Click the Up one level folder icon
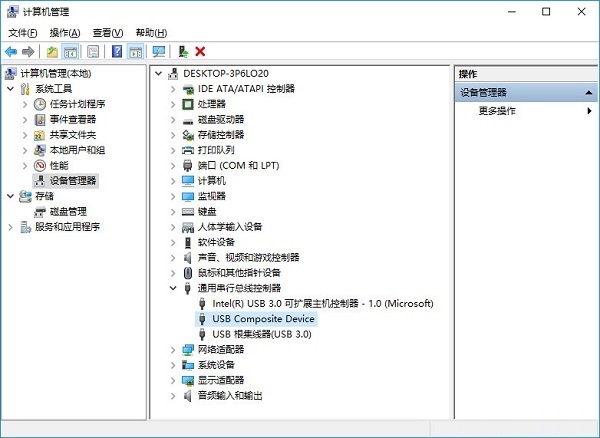The image size is (600, 438). (52, 51)
